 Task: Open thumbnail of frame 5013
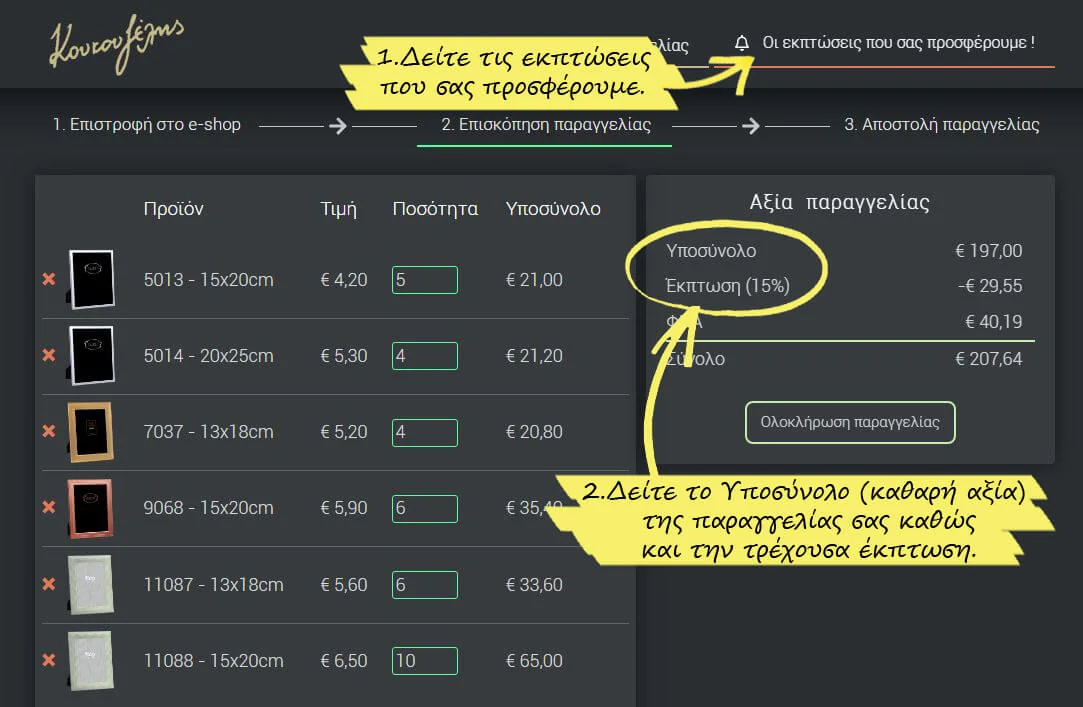91,280
